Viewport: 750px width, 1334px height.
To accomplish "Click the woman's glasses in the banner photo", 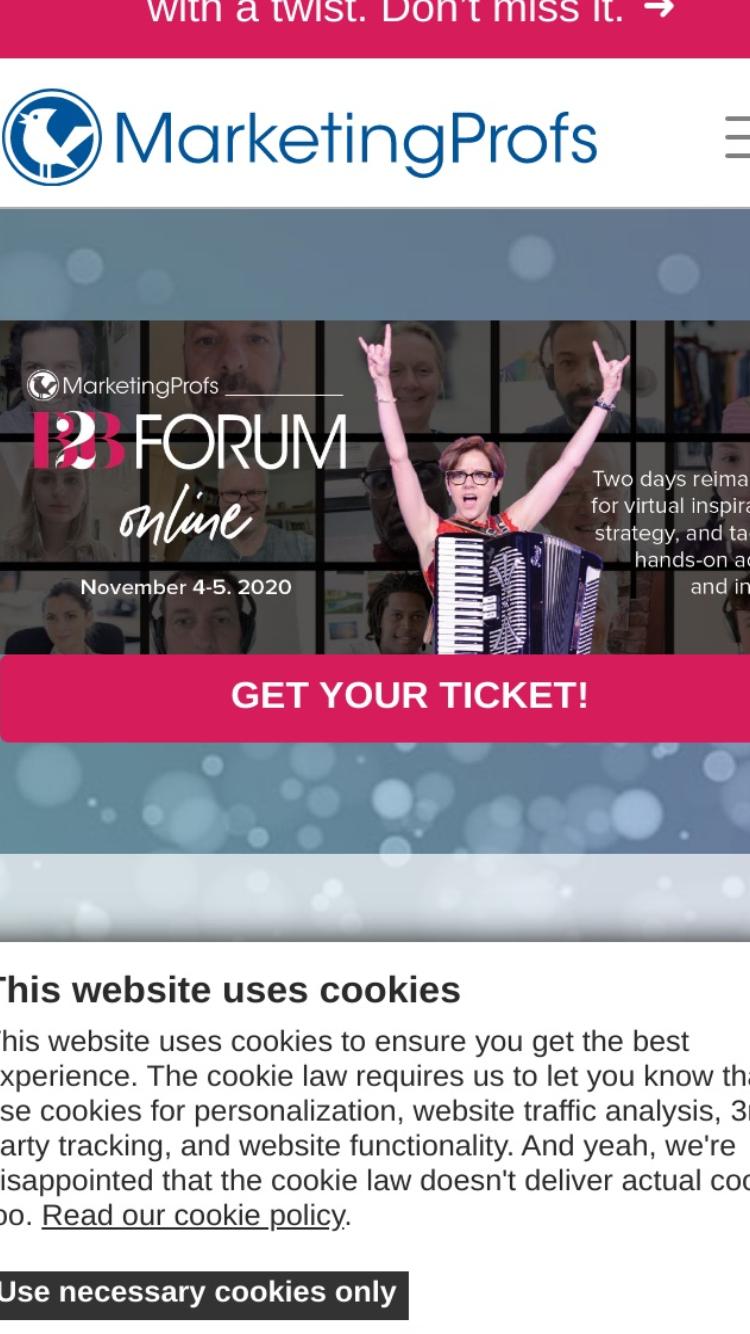I will pyautogui.click(x=471, y=478).
